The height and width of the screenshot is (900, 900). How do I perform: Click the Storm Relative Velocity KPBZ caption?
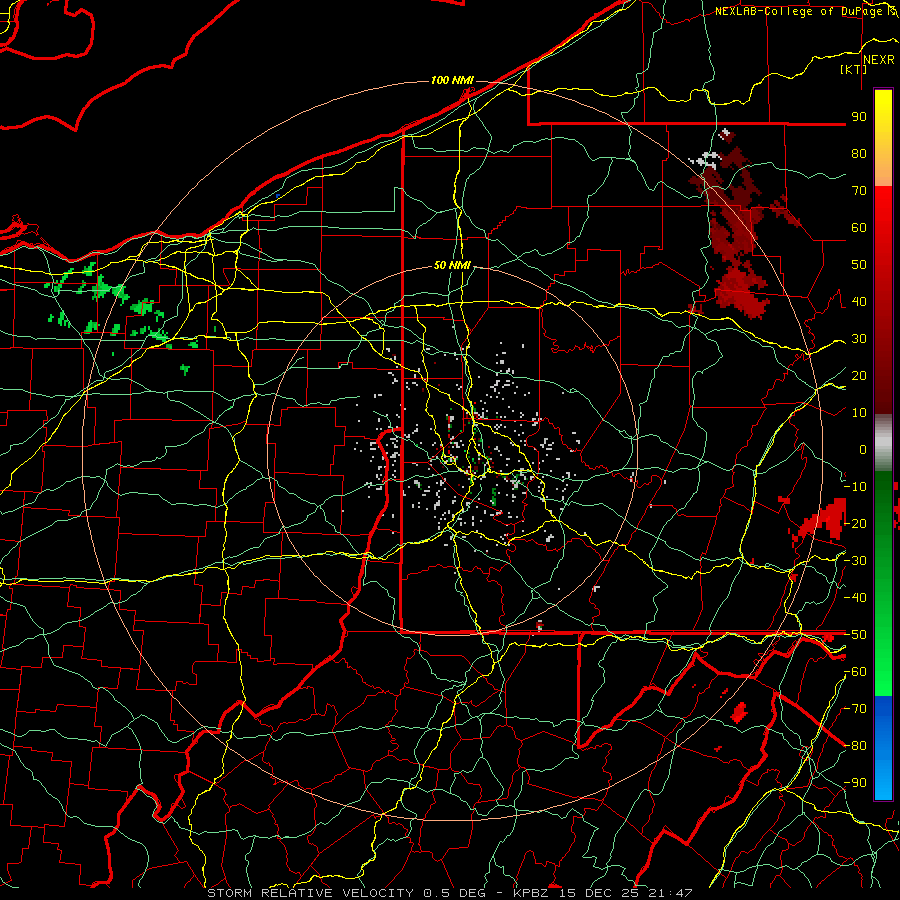tap(449, 893)
